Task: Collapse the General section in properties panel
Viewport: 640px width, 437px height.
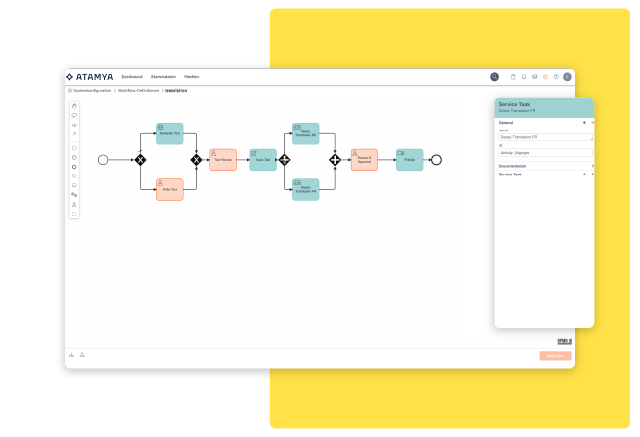Action: point(593,122)
